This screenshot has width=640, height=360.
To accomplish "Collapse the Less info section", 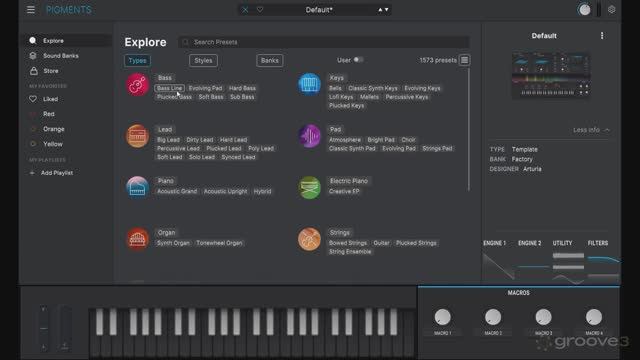I will (x=591, y=130).
